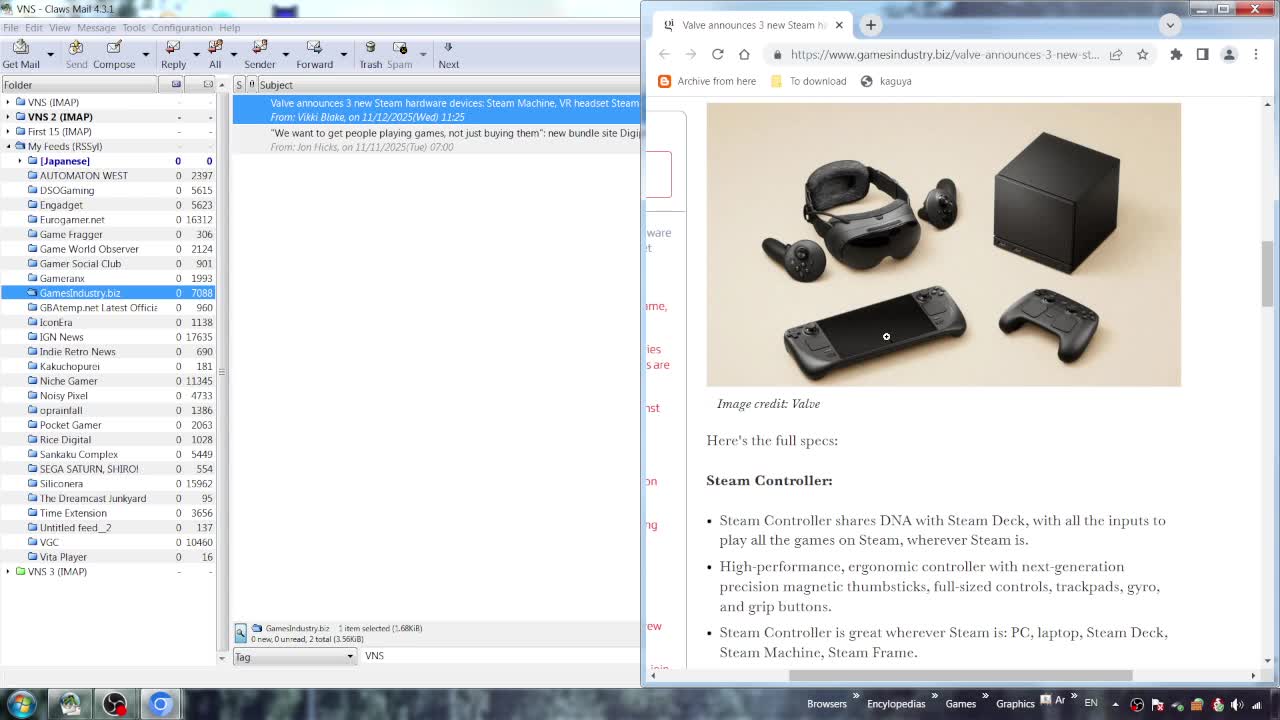Screen dimensions: 1280x720
Task: Expand the Browsers taskbar toolbar chevron
Action: click(x=855, y=697)
